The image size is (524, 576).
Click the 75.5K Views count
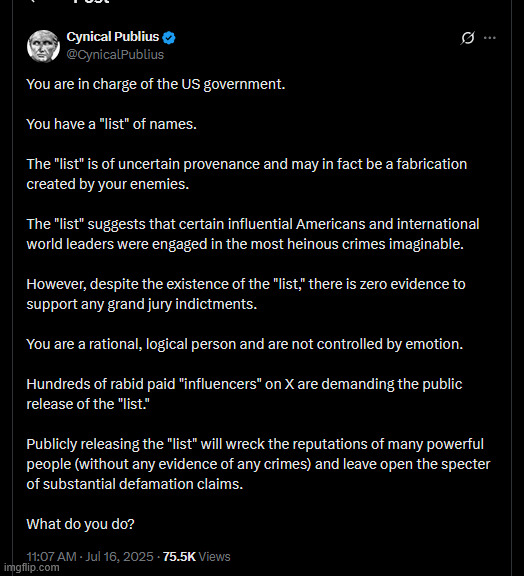pos(197,557)
